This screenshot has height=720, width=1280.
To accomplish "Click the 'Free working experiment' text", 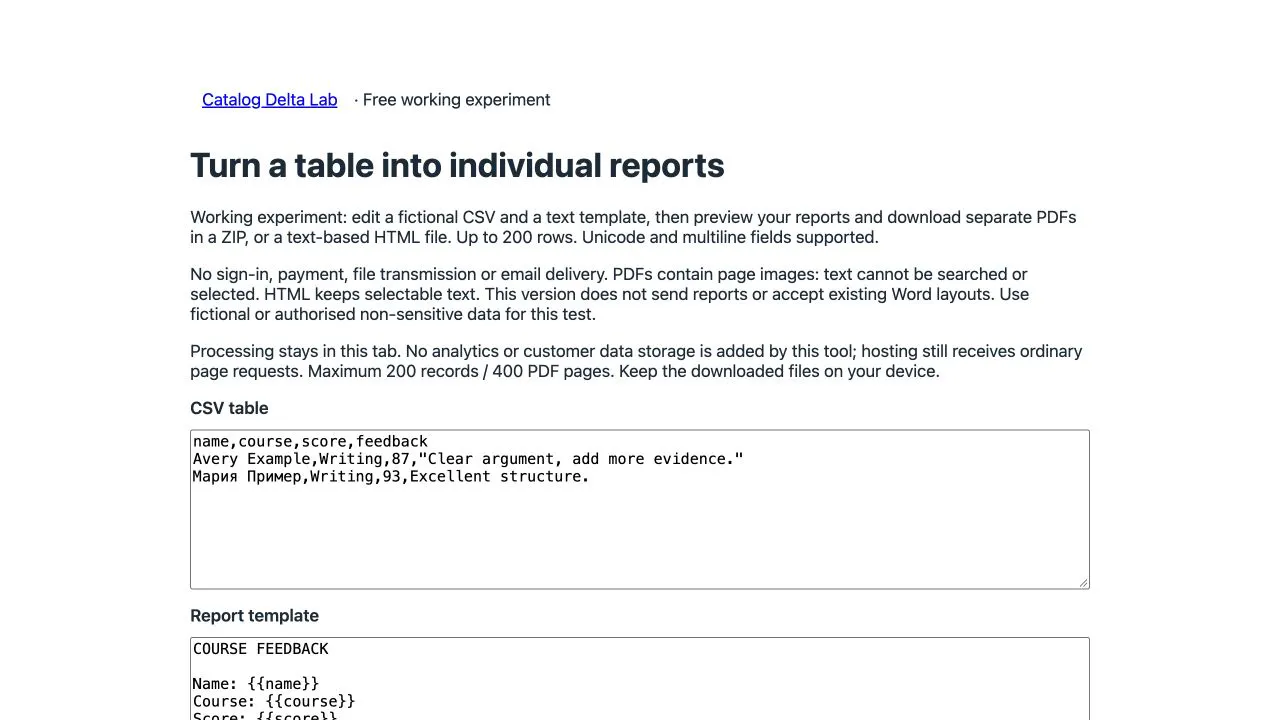I will (456, 100).
